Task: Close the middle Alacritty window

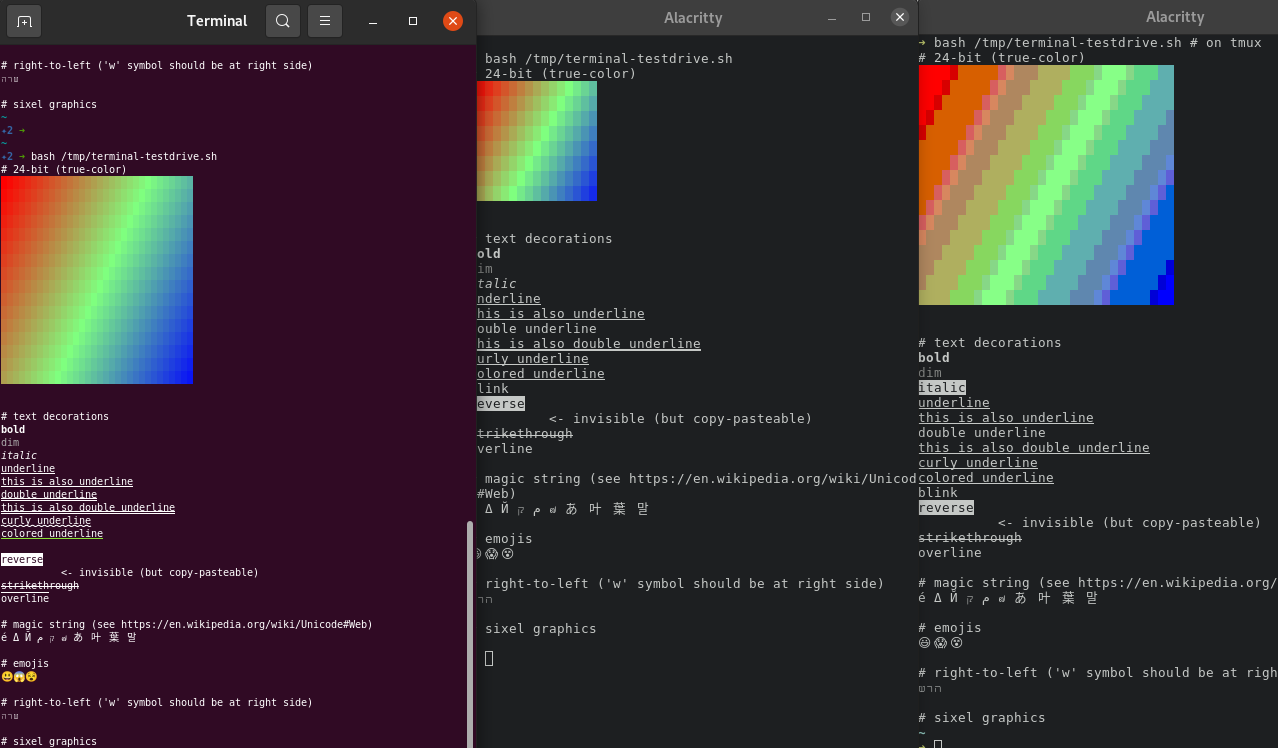Action: pos(899,17)
